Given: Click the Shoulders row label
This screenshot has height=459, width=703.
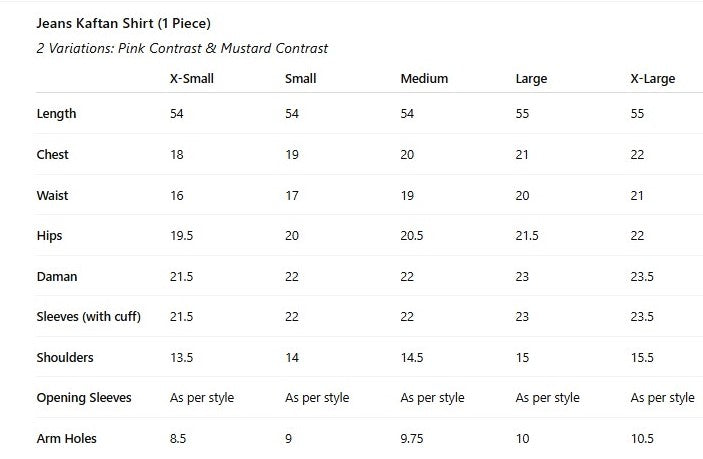Looking at the screenshot, I should [x=66, y=358].
